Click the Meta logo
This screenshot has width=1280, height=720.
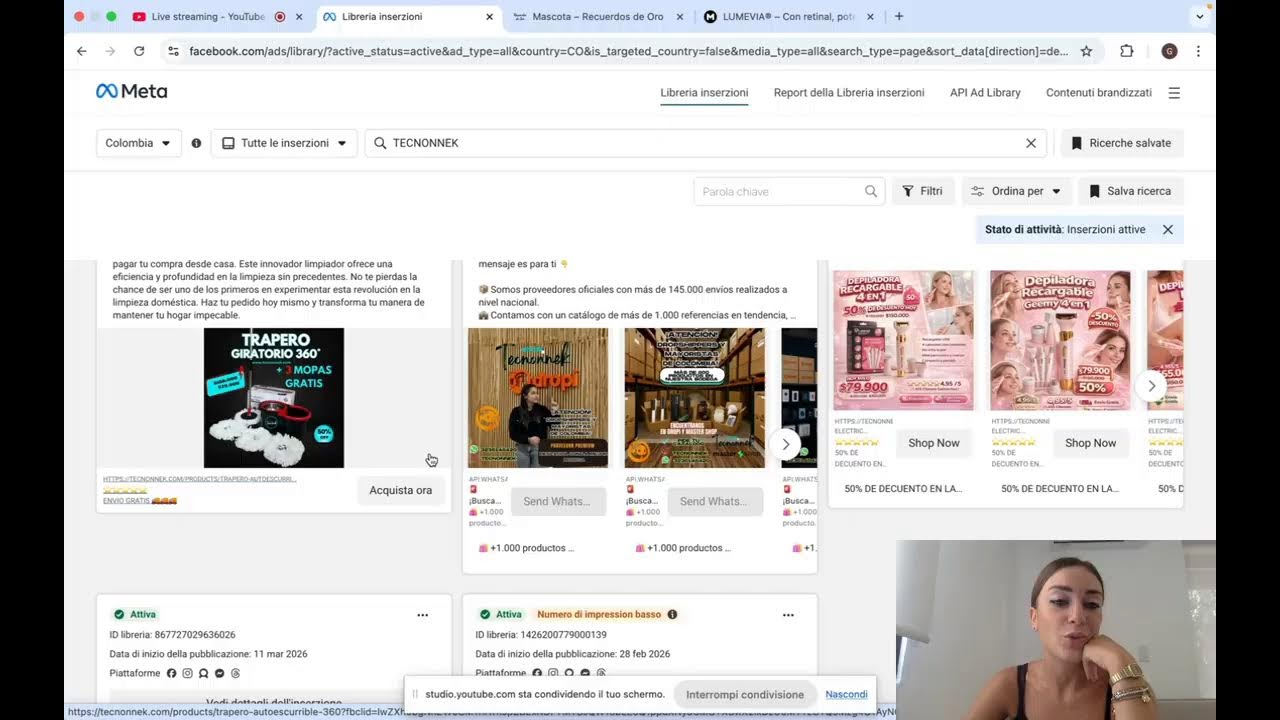pyautogui.click(x=131, y=92)
